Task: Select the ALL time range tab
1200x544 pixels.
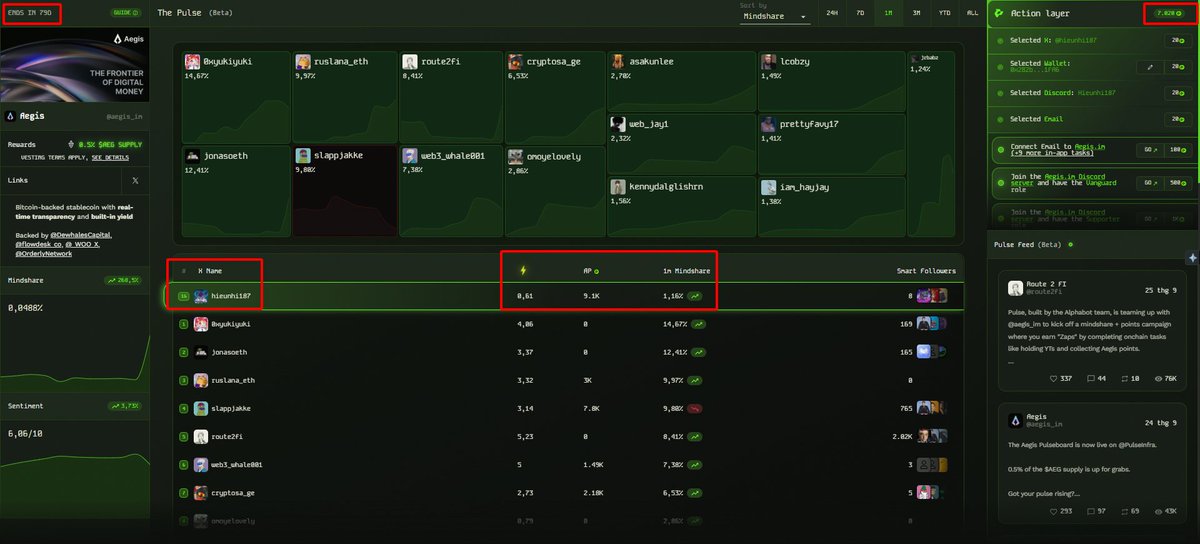Action: tap(972, 13)
